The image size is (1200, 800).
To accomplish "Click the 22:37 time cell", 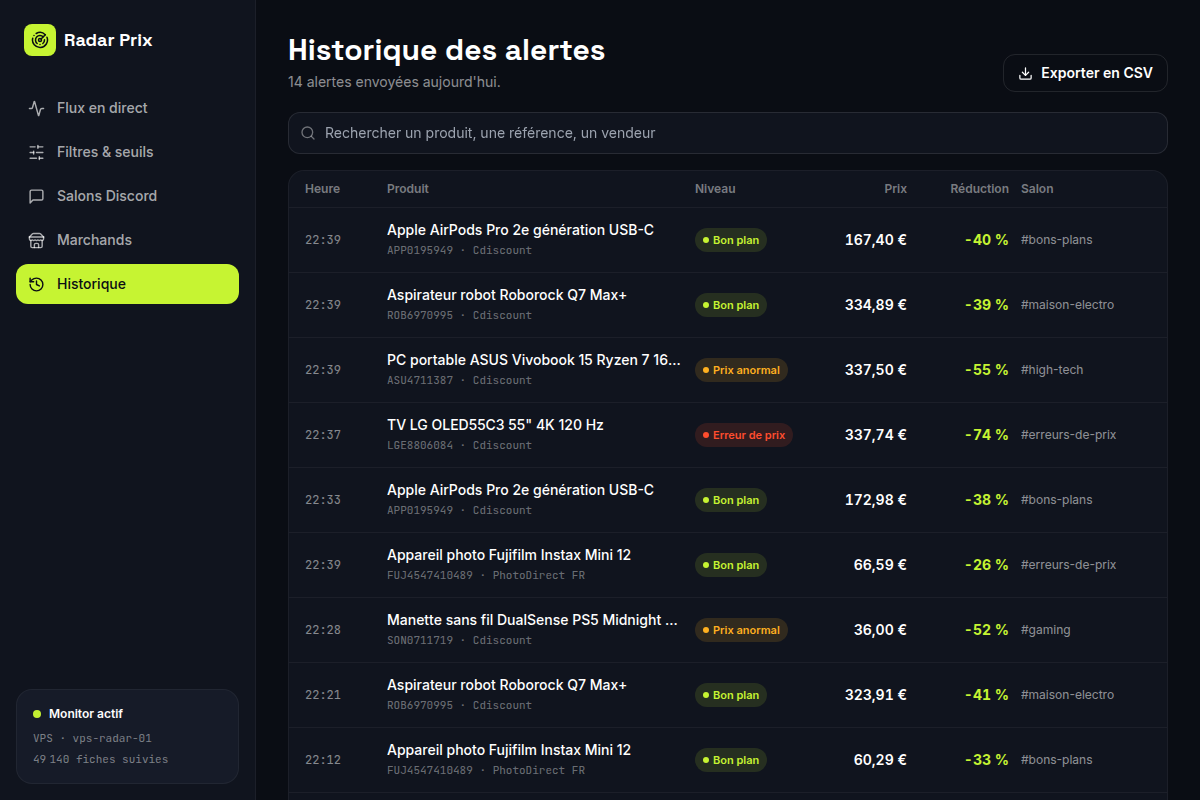I will click(323, 435).
